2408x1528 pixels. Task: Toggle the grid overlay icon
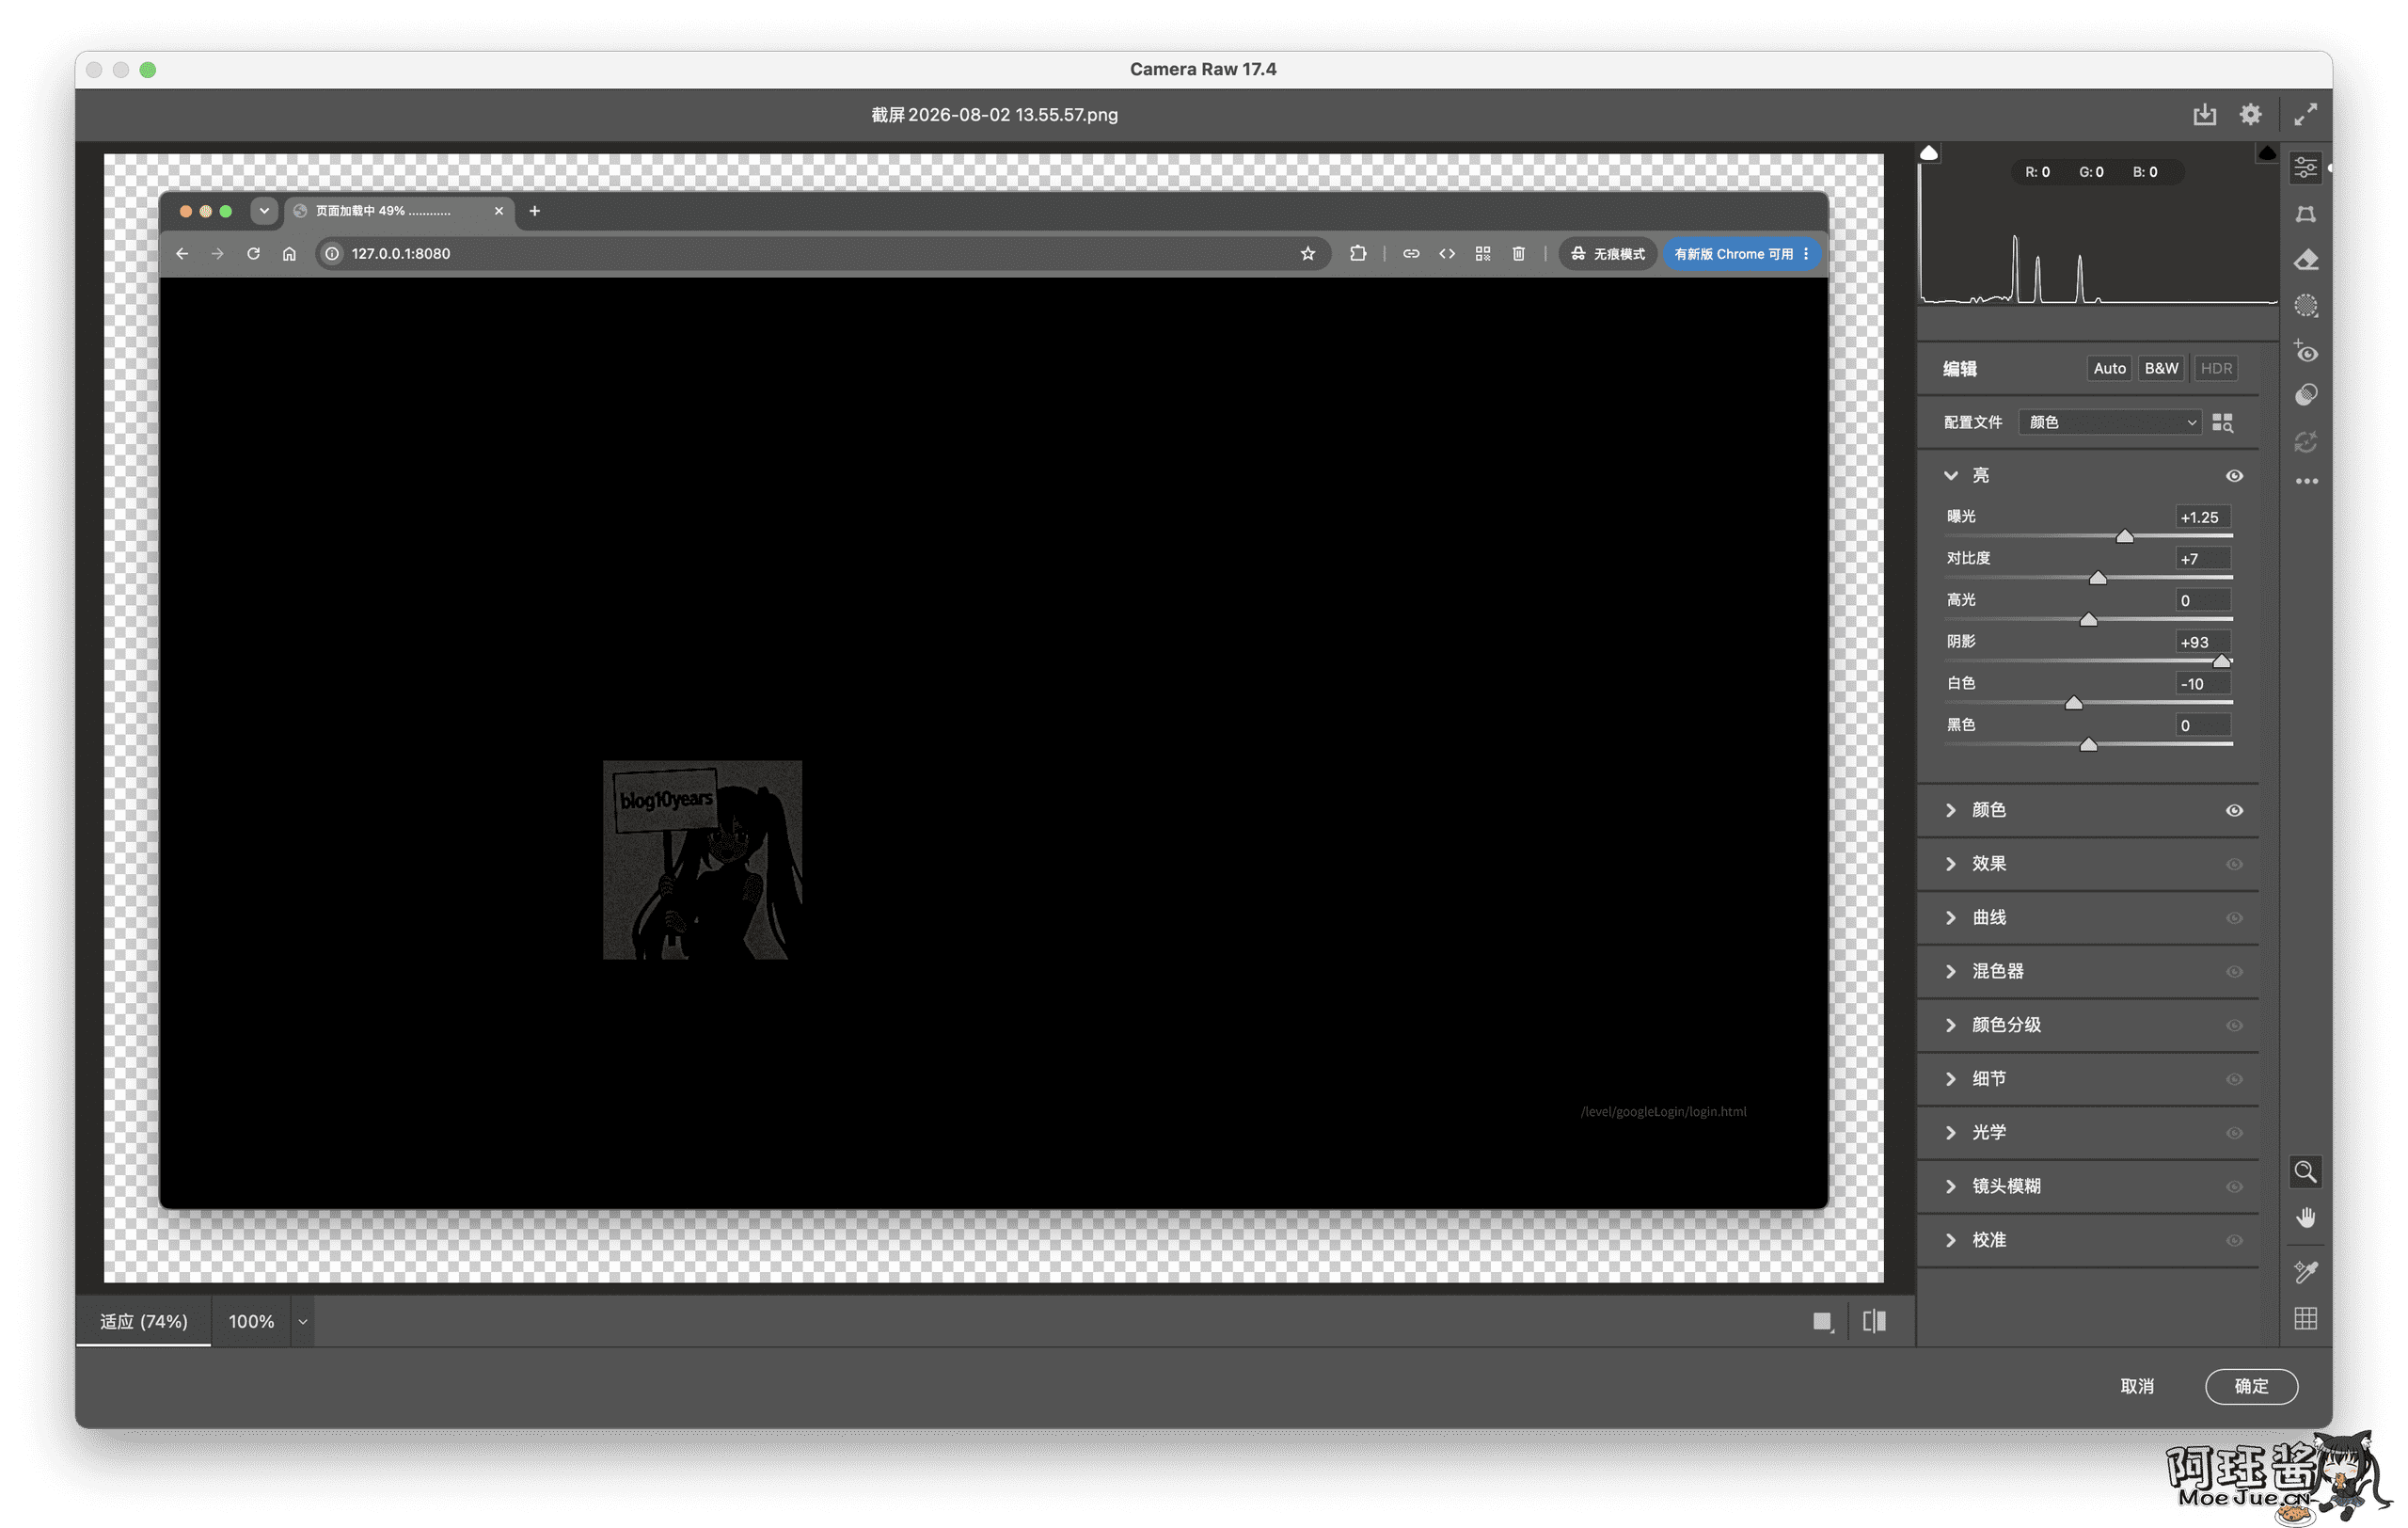tap(2305, 1318)
